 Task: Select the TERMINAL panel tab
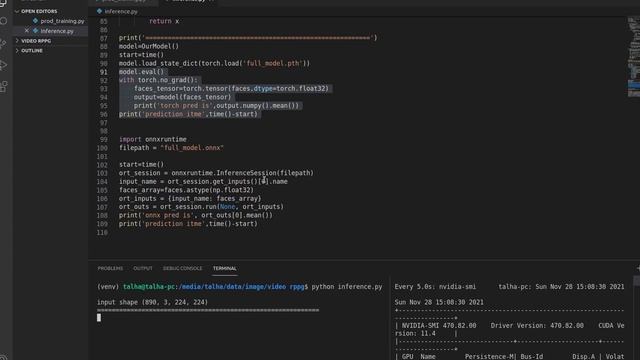click(x=224, y=268)
